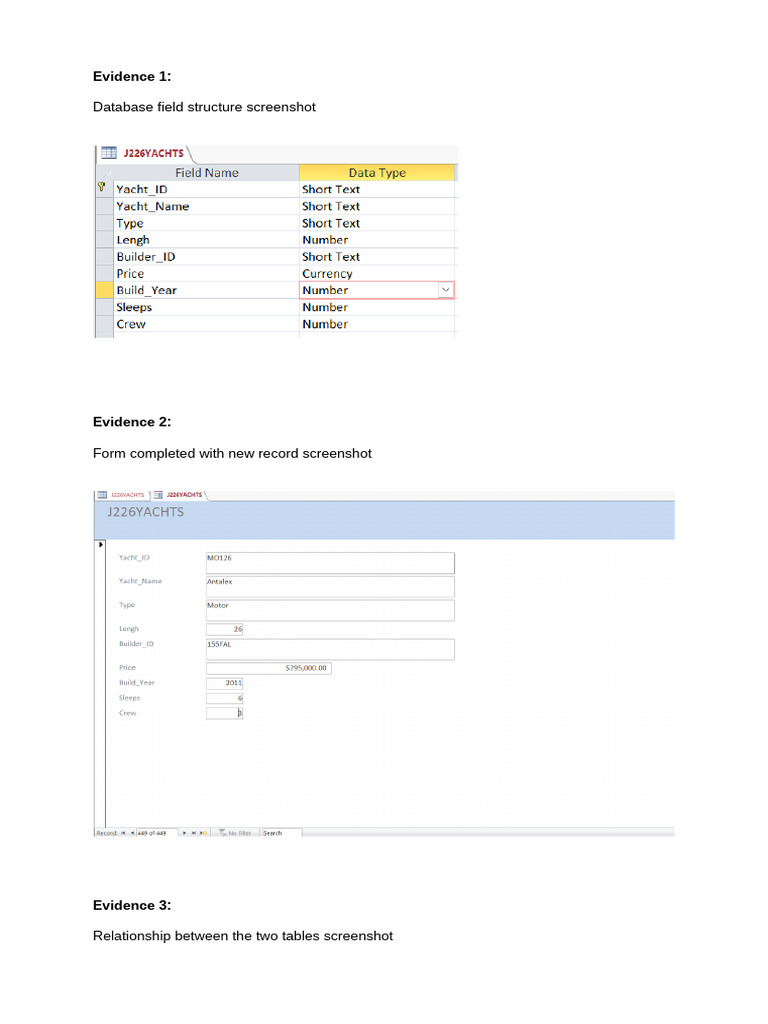
Task: Click the primary key icon beside Yacht_ID
Action: (102, 187)
